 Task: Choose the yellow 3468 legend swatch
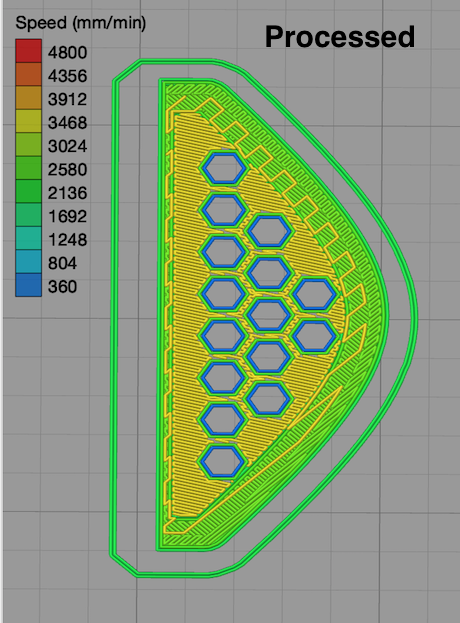click(29, 121)
